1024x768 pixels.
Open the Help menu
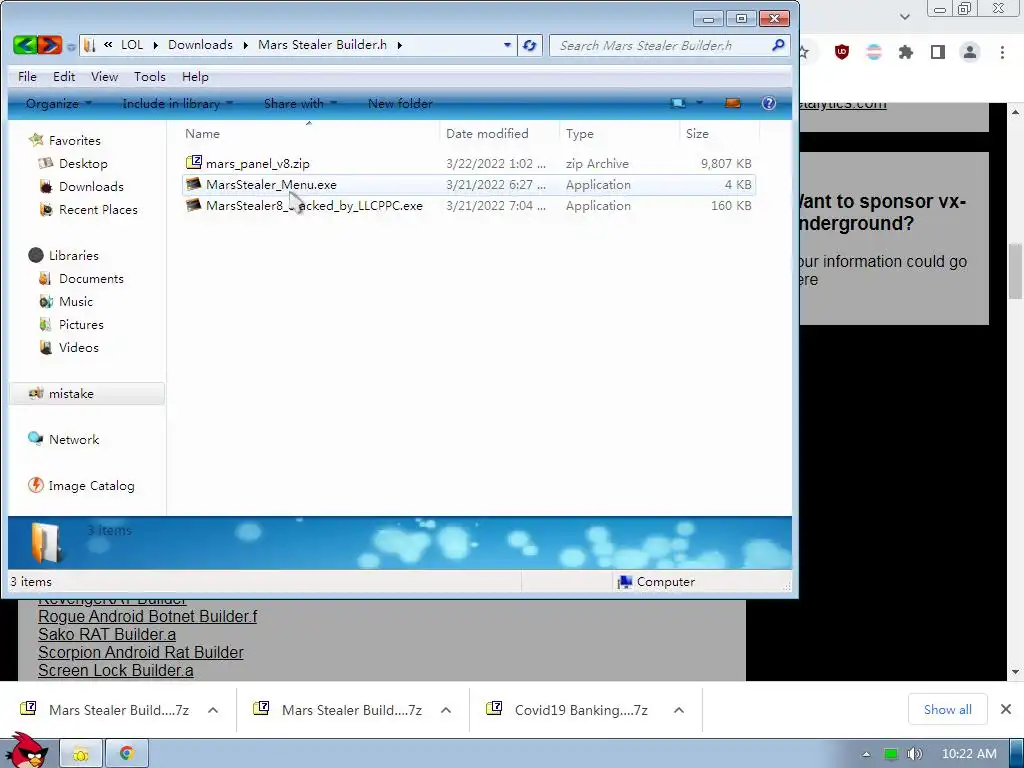[195, 76]
